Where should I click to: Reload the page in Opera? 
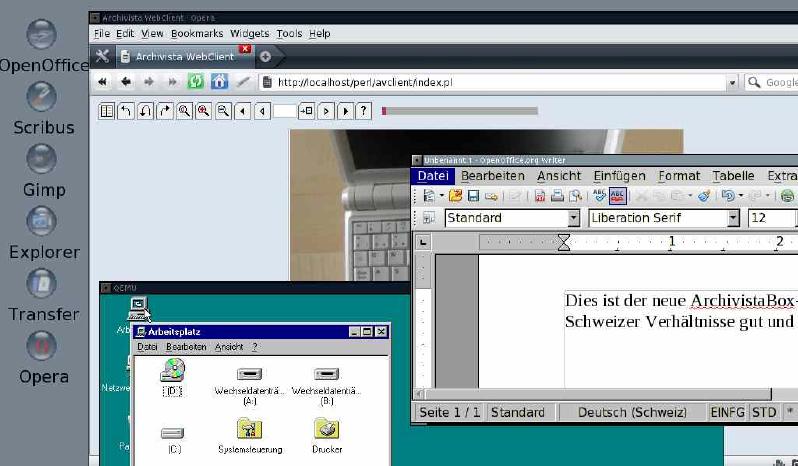pos(195,82)
